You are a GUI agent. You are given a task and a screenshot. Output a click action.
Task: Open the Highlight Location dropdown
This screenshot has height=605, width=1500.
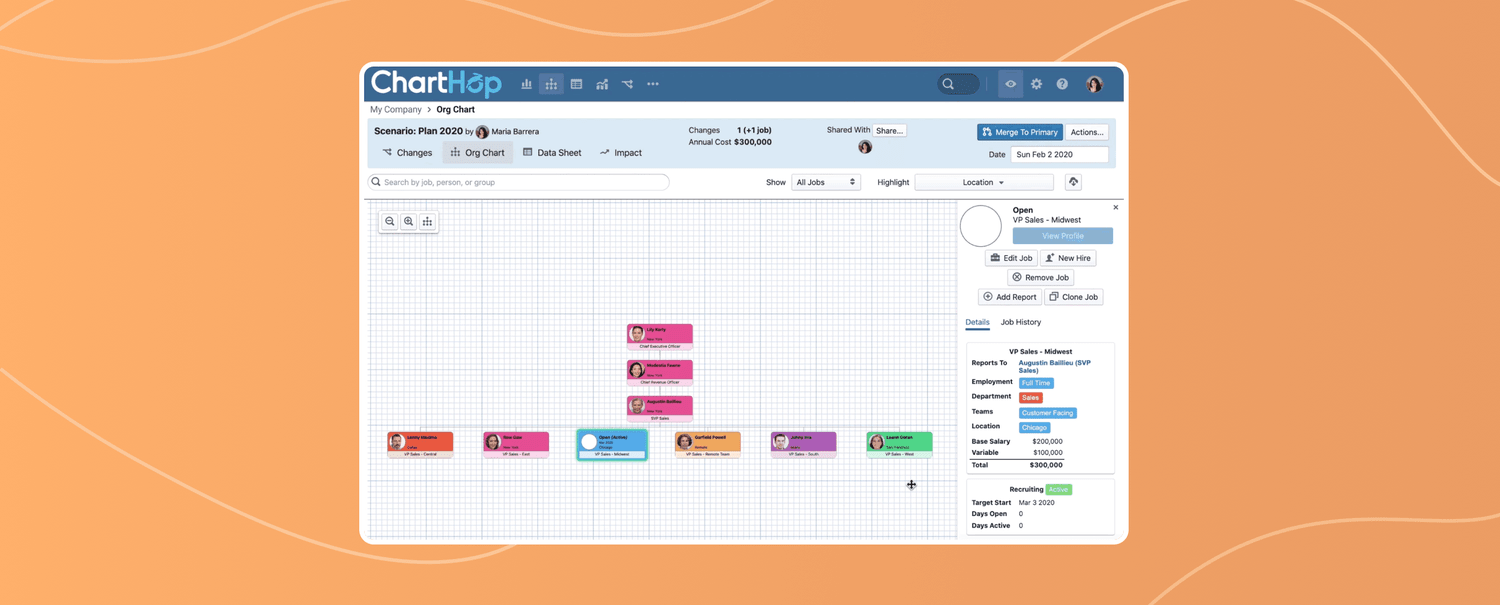(x=983, y=182)
